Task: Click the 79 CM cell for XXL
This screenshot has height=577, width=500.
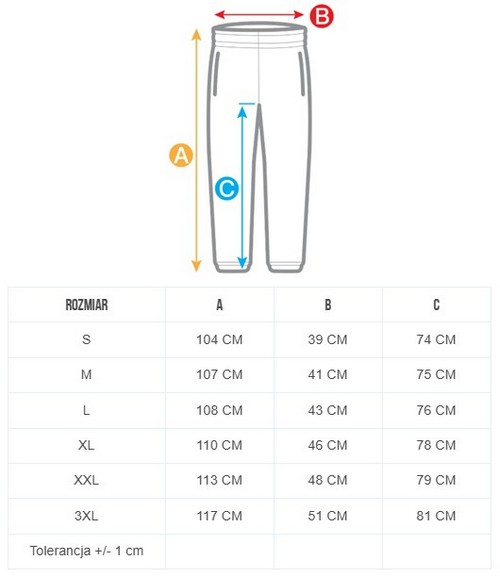Action: [x=436, y=480]
